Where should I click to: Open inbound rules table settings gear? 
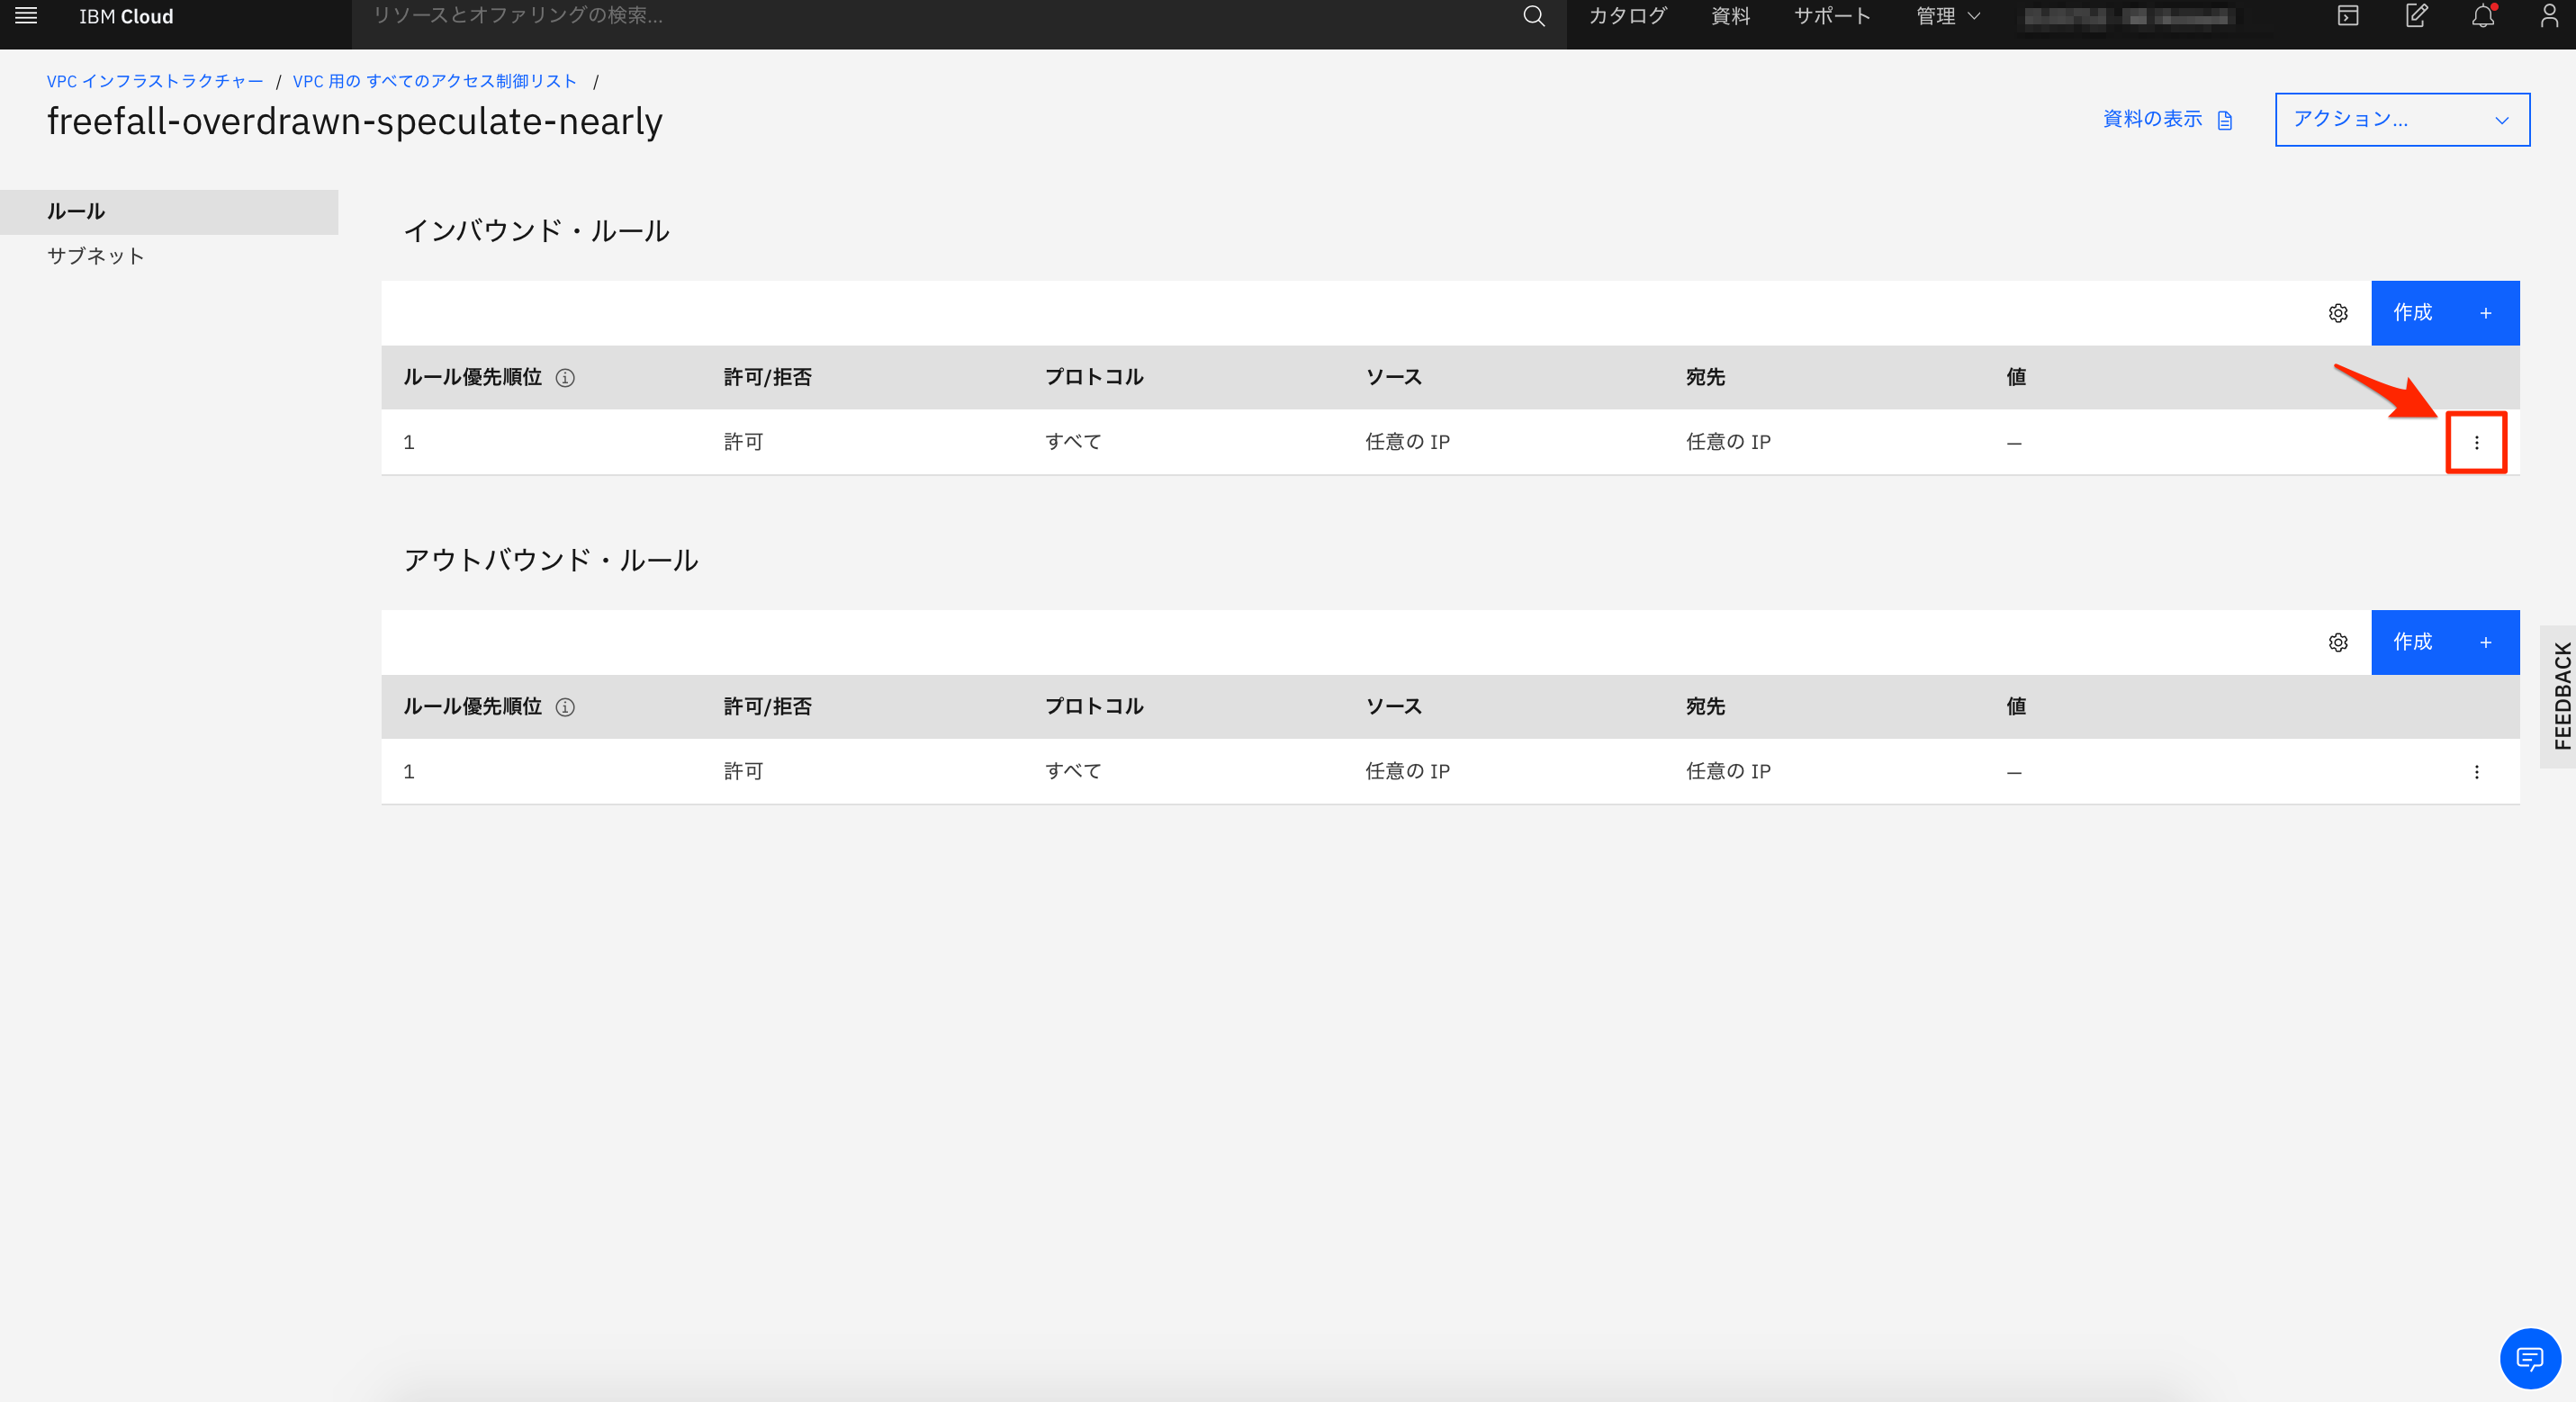point(2338,312)
